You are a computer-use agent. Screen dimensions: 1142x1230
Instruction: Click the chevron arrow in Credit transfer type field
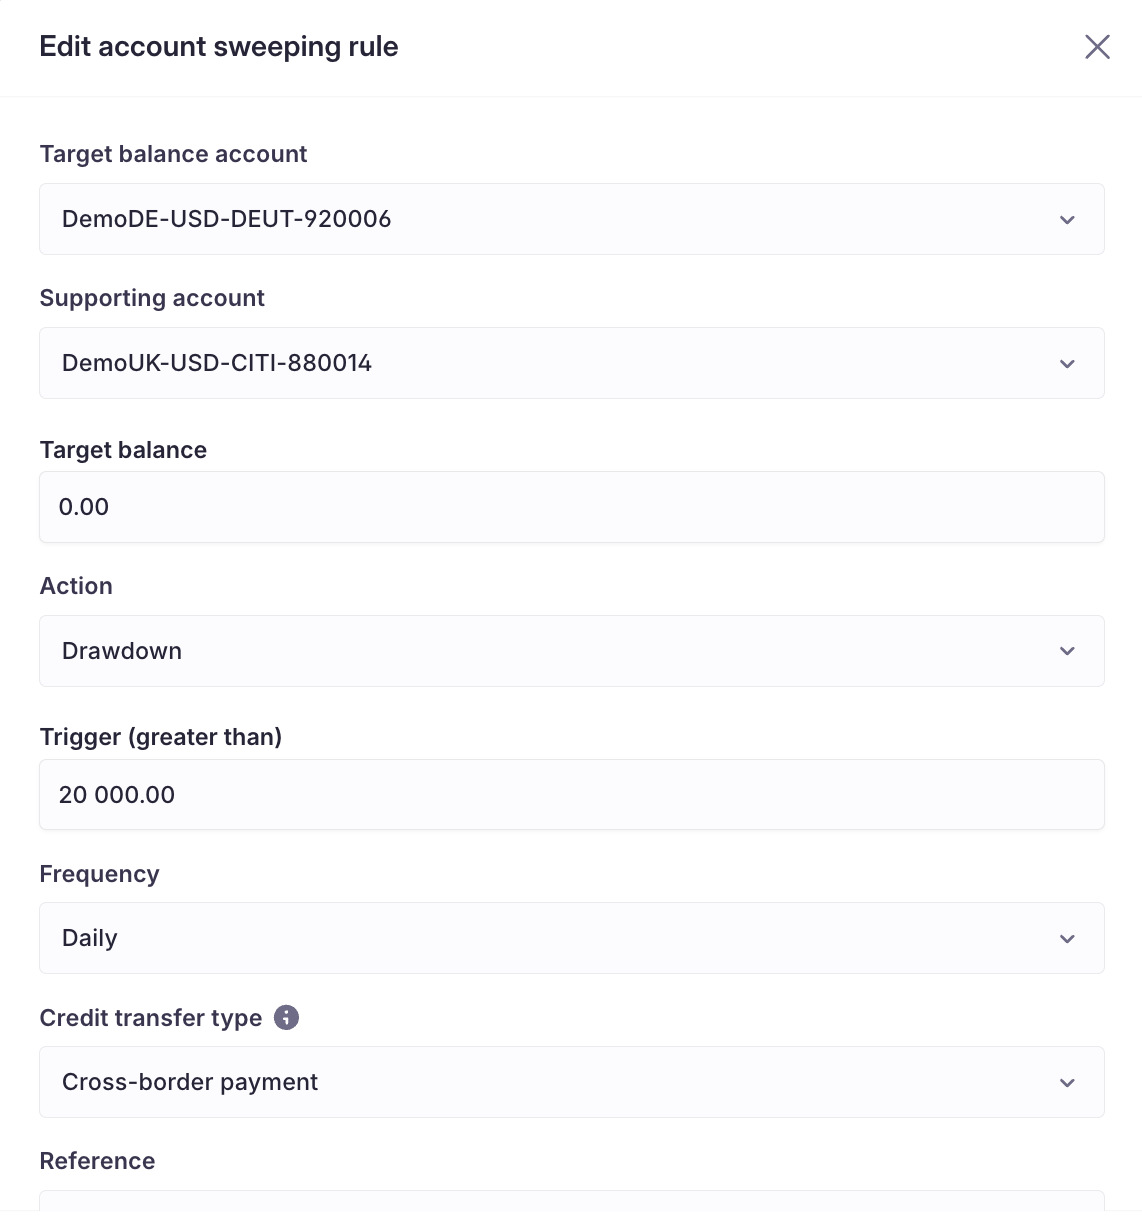click(1067, 1083)
